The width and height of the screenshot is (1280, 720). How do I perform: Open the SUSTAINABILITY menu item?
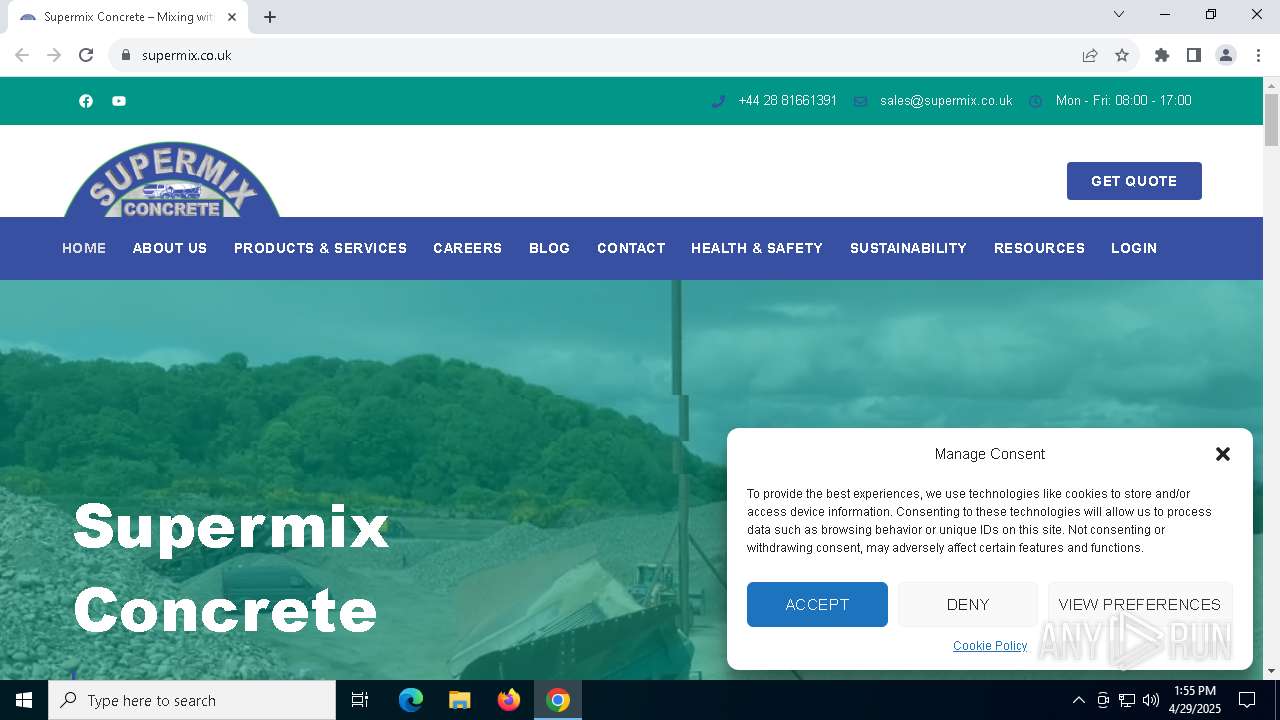pos(908,248)
